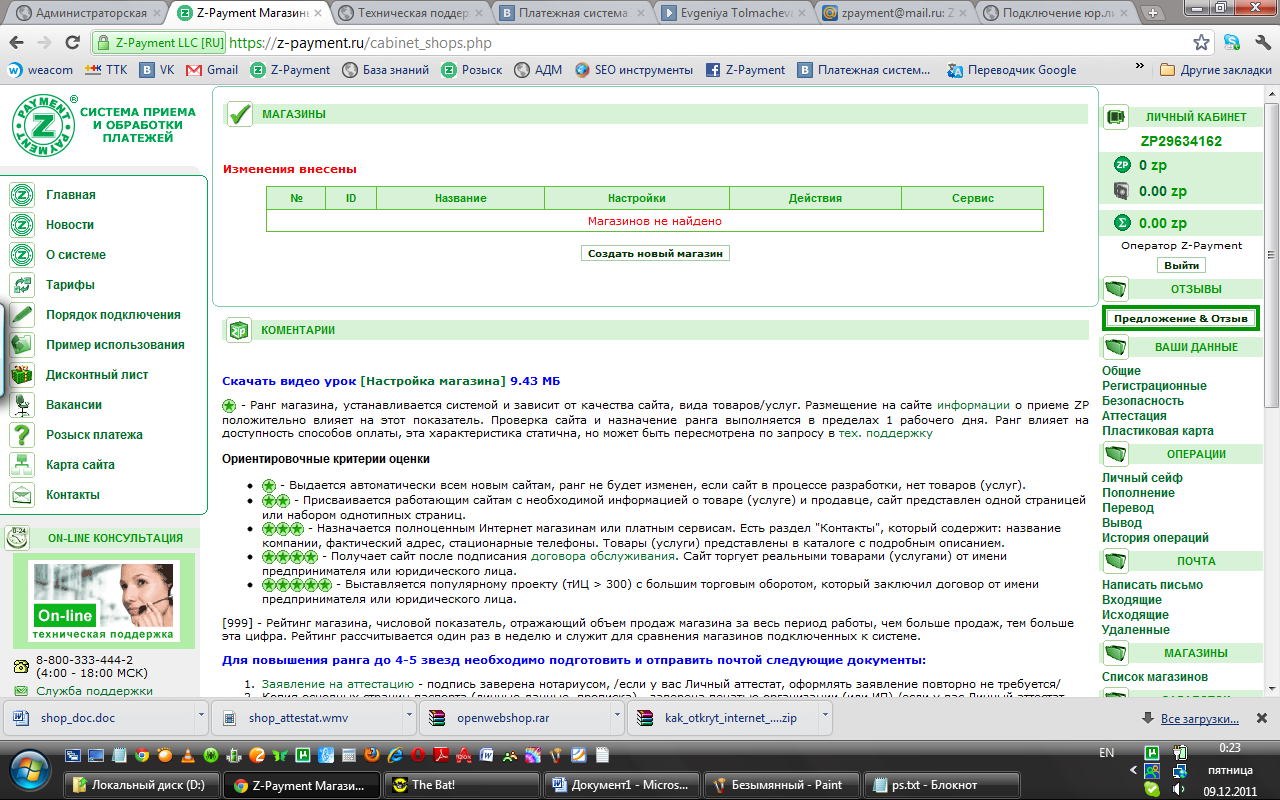Click the On-line техническая поддержка banner
The image size is (1280, 800).
103,601
